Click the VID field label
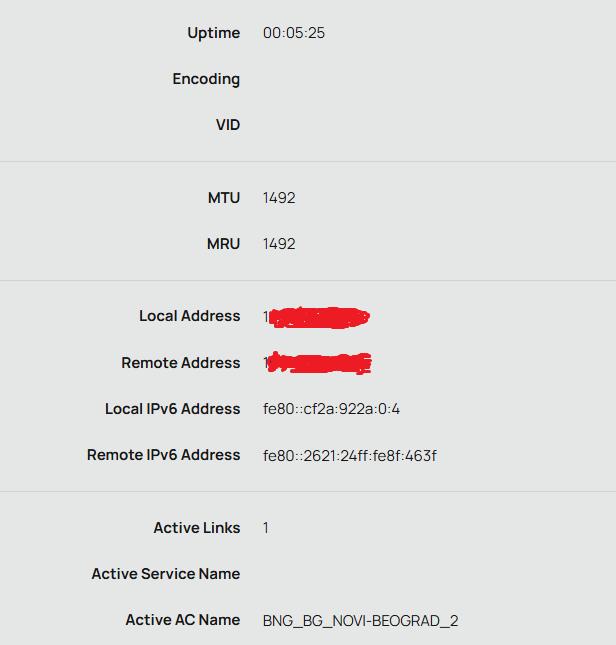Image resolution: width=616 pixels, height=645 pixels. pos(228,125)
